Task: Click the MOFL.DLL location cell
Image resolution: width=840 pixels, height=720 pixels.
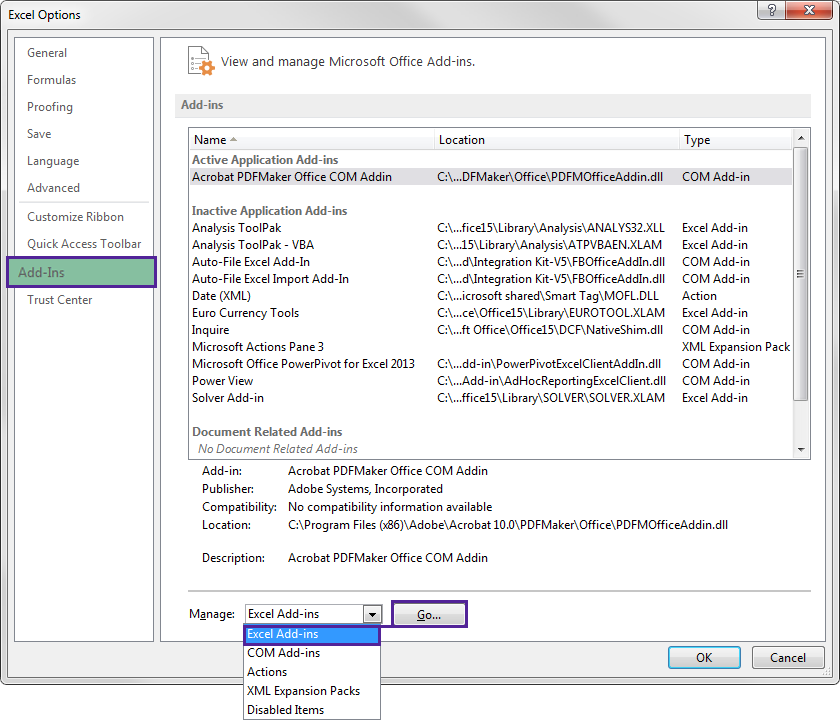Action: [x=548, y=296]
